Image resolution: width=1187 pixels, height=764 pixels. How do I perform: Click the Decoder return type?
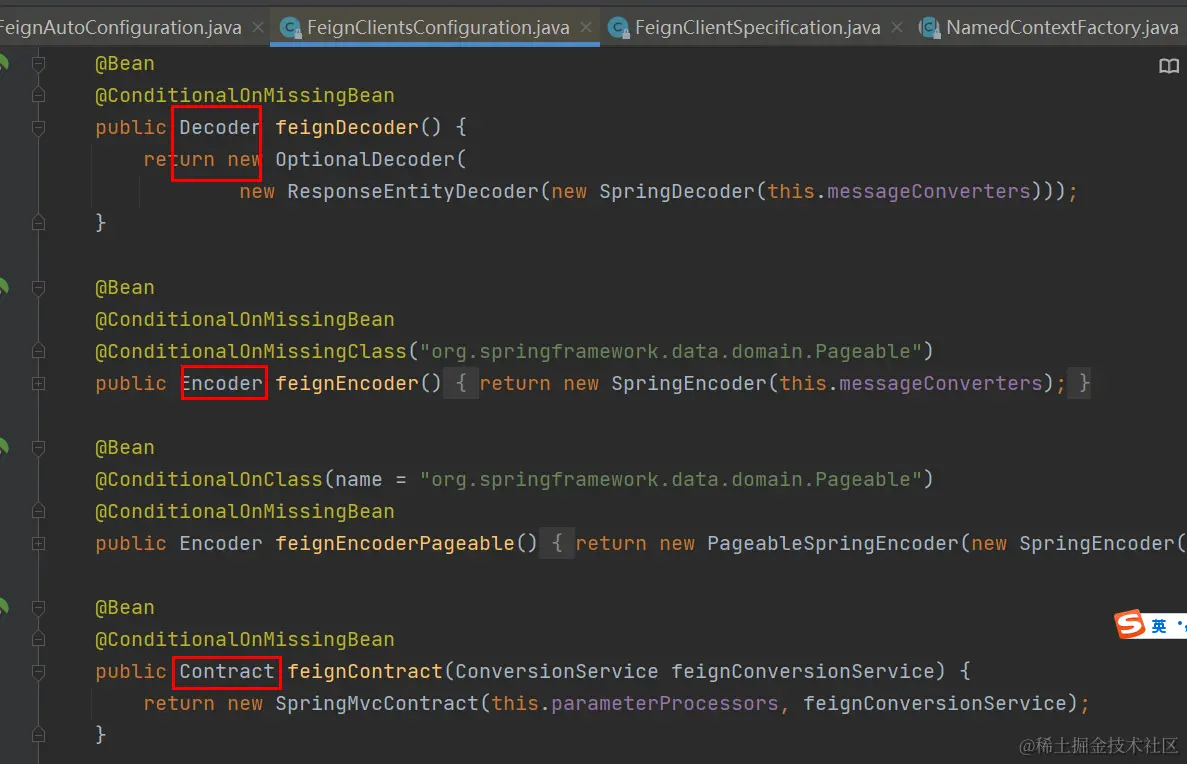(220, 127)
